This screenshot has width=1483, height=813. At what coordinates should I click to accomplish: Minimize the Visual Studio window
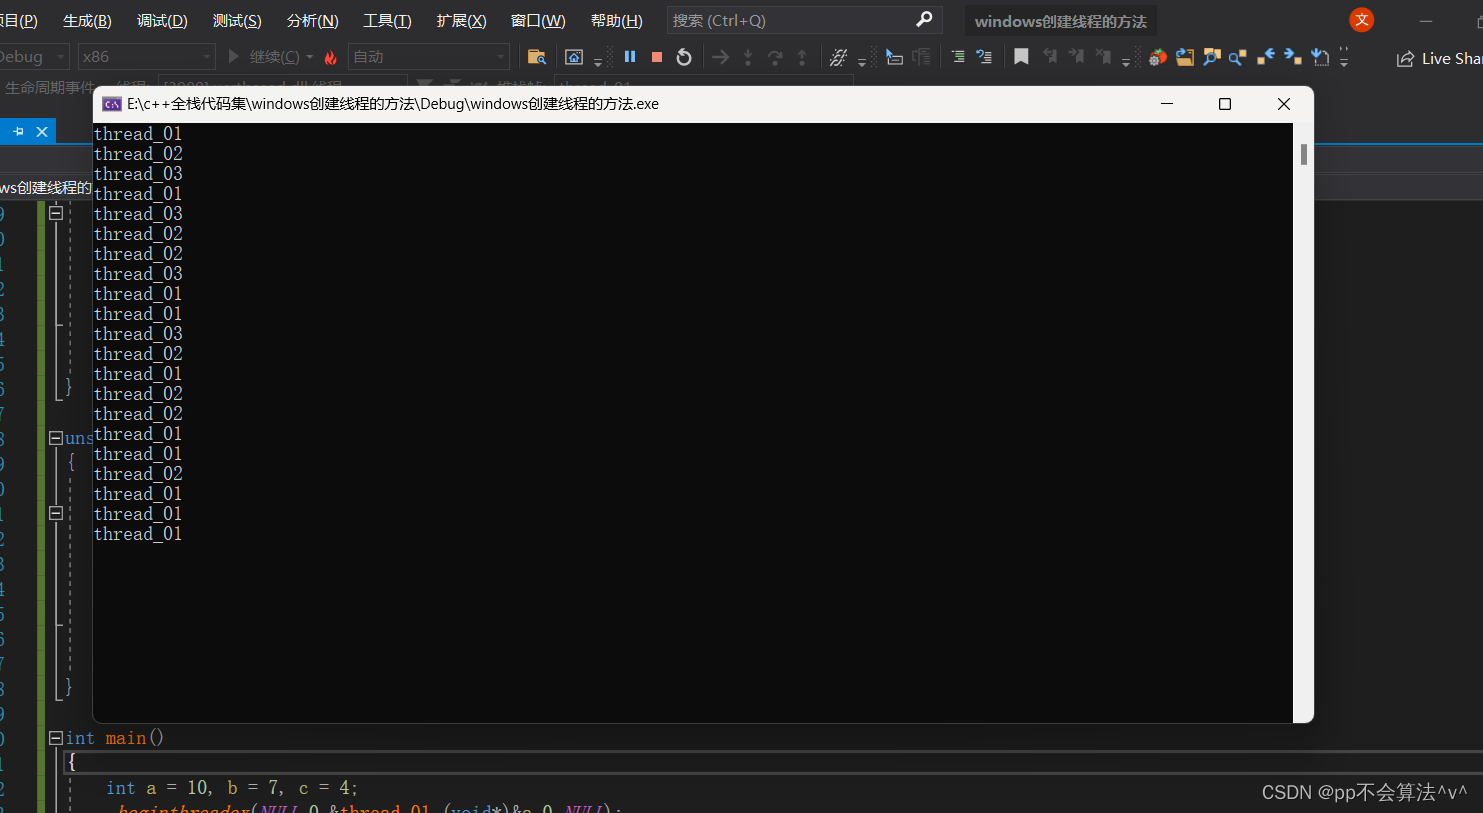(x=1426, y=20)
